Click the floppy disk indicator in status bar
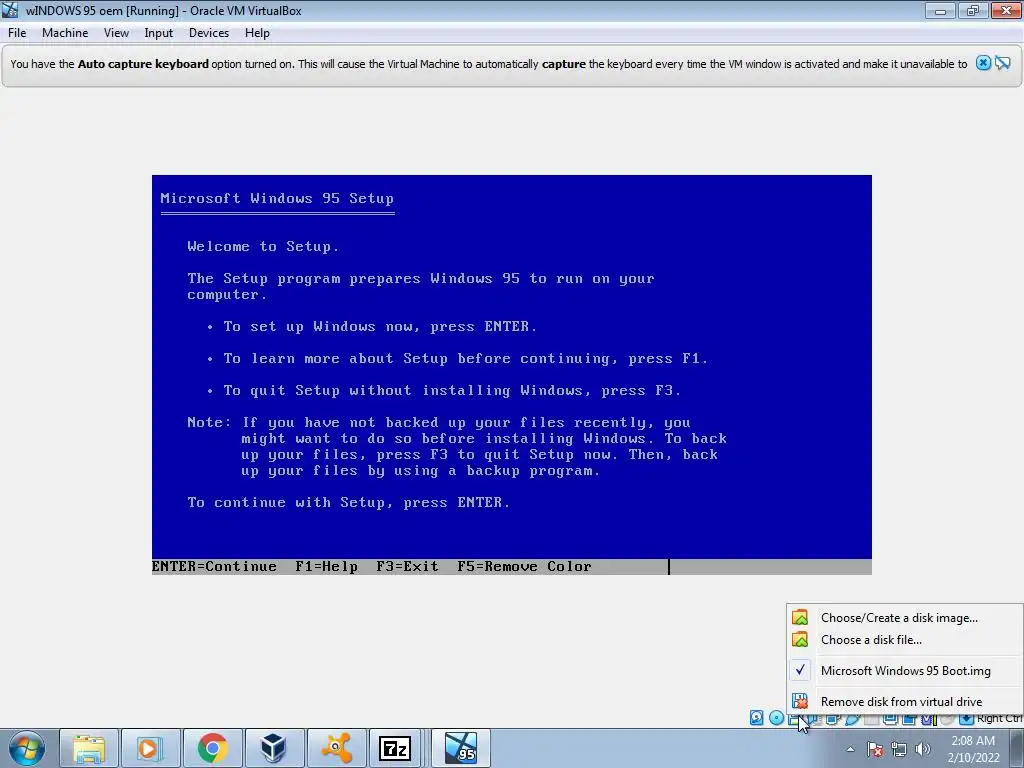This screenshot has width=1024, height=768. (x=795, y=719)
